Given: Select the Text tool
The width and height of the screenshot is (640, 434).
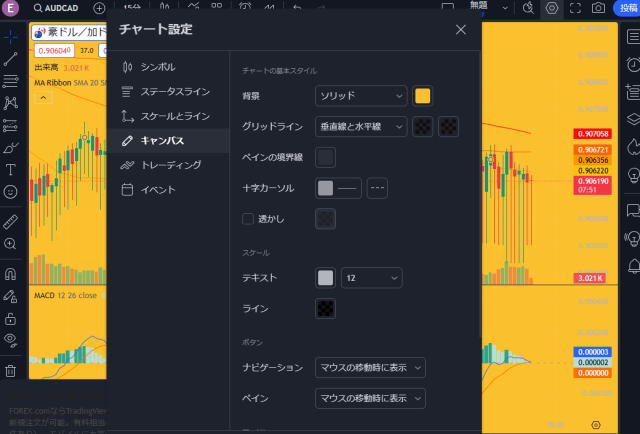Looking at the screenshot, I should click(x=11, y=169).
